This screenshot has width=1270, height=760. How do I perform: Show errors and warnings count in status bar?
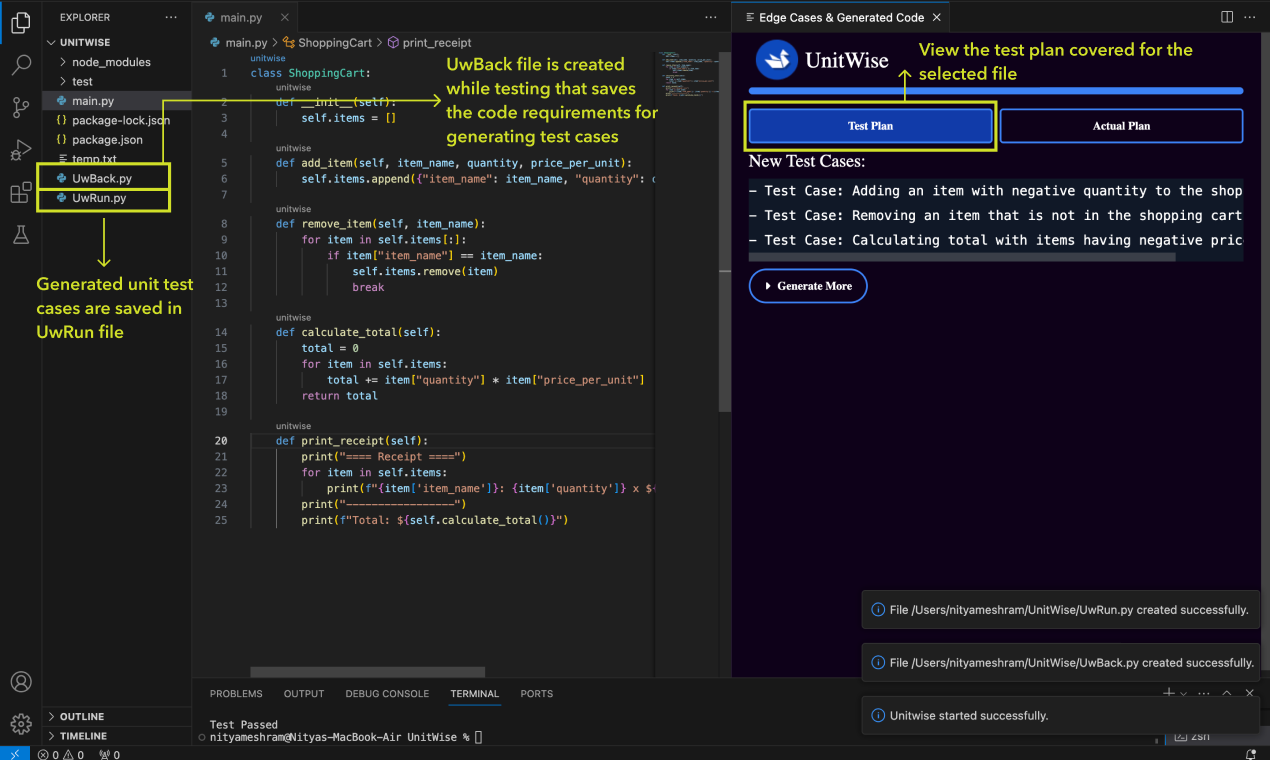[62, 754]
